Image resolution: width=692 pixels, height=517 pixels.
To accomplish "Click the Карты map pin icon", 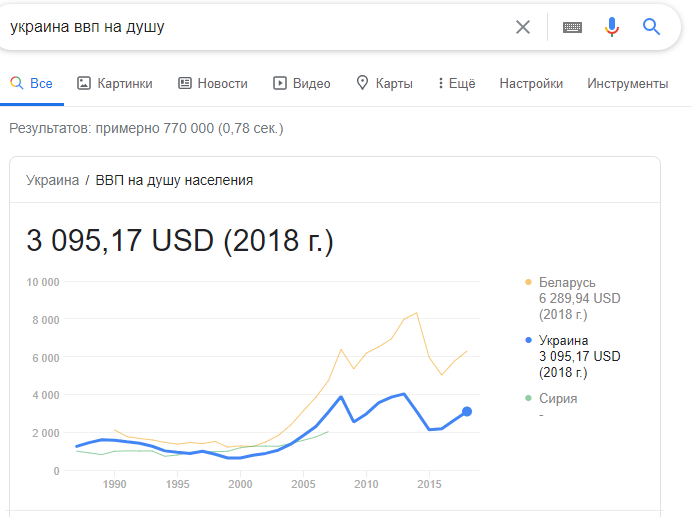I will [x=362, y=84].
